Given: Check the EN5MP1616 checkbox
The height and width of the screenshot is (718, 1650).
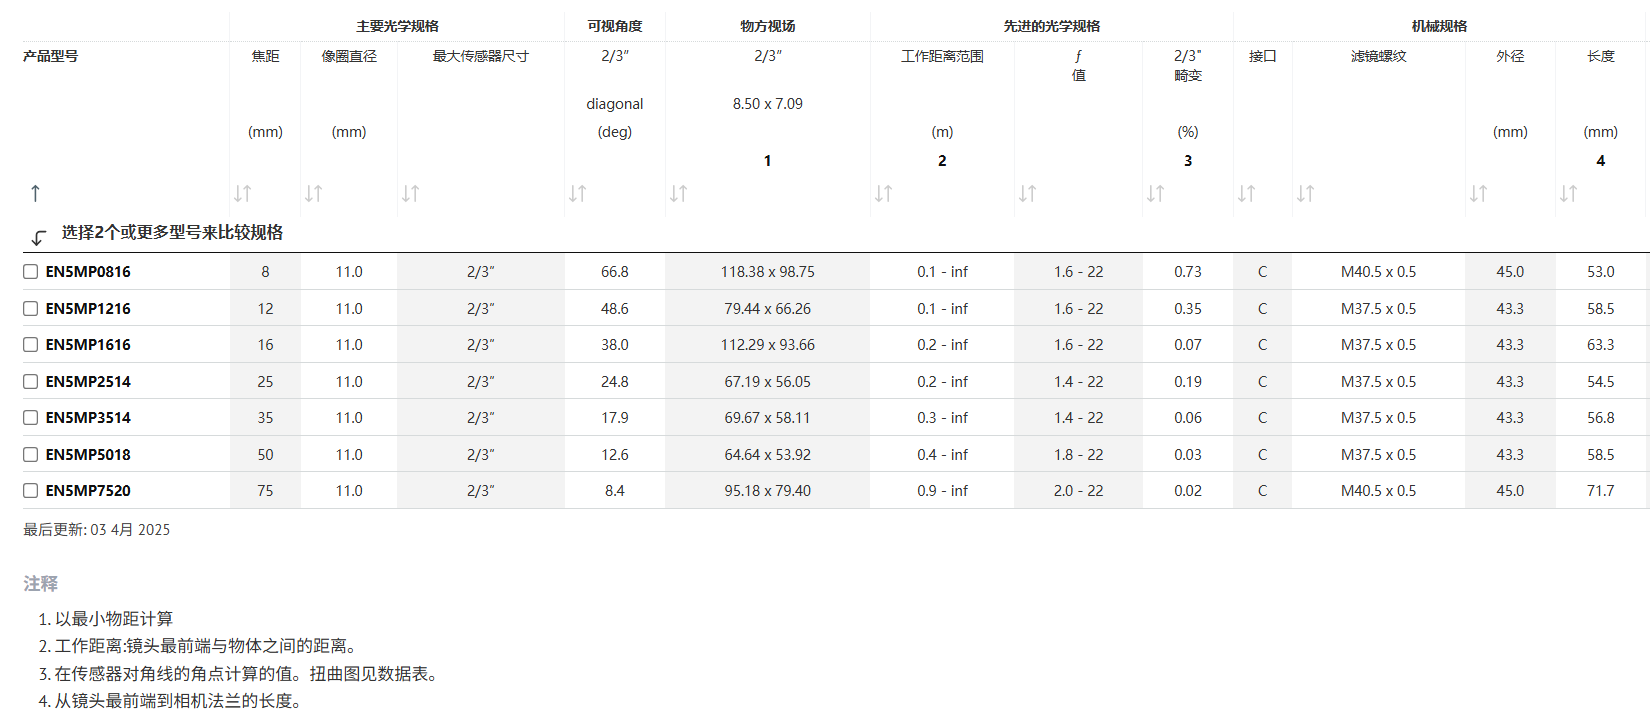Looking at the screenshot, I should 31,344.
